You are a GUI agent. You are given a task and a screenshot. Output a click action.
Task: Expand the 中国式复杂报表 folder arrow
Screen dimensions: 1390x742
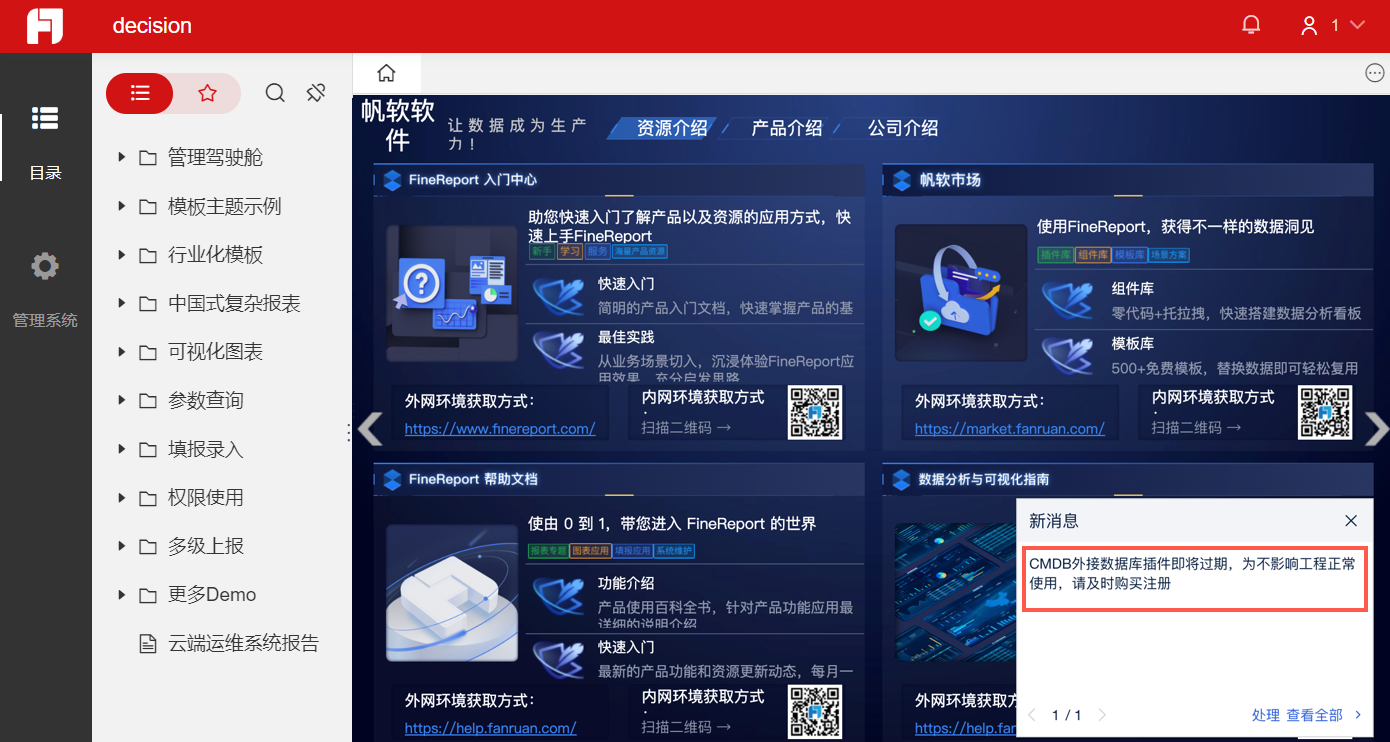coord(122,303)
